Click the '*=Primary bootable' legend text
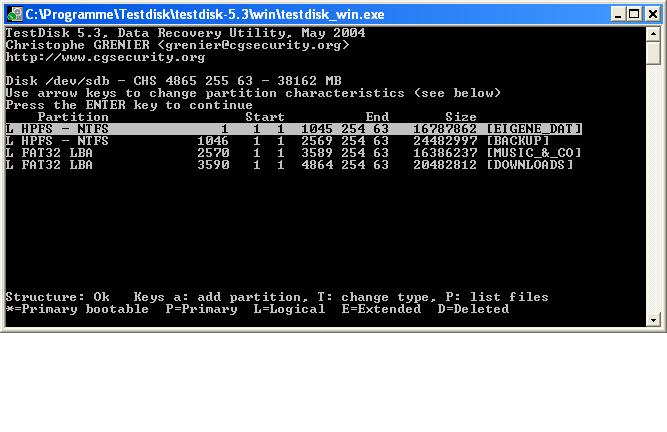The height and width of the screenshot is (432, 667). tap(77, 309)
